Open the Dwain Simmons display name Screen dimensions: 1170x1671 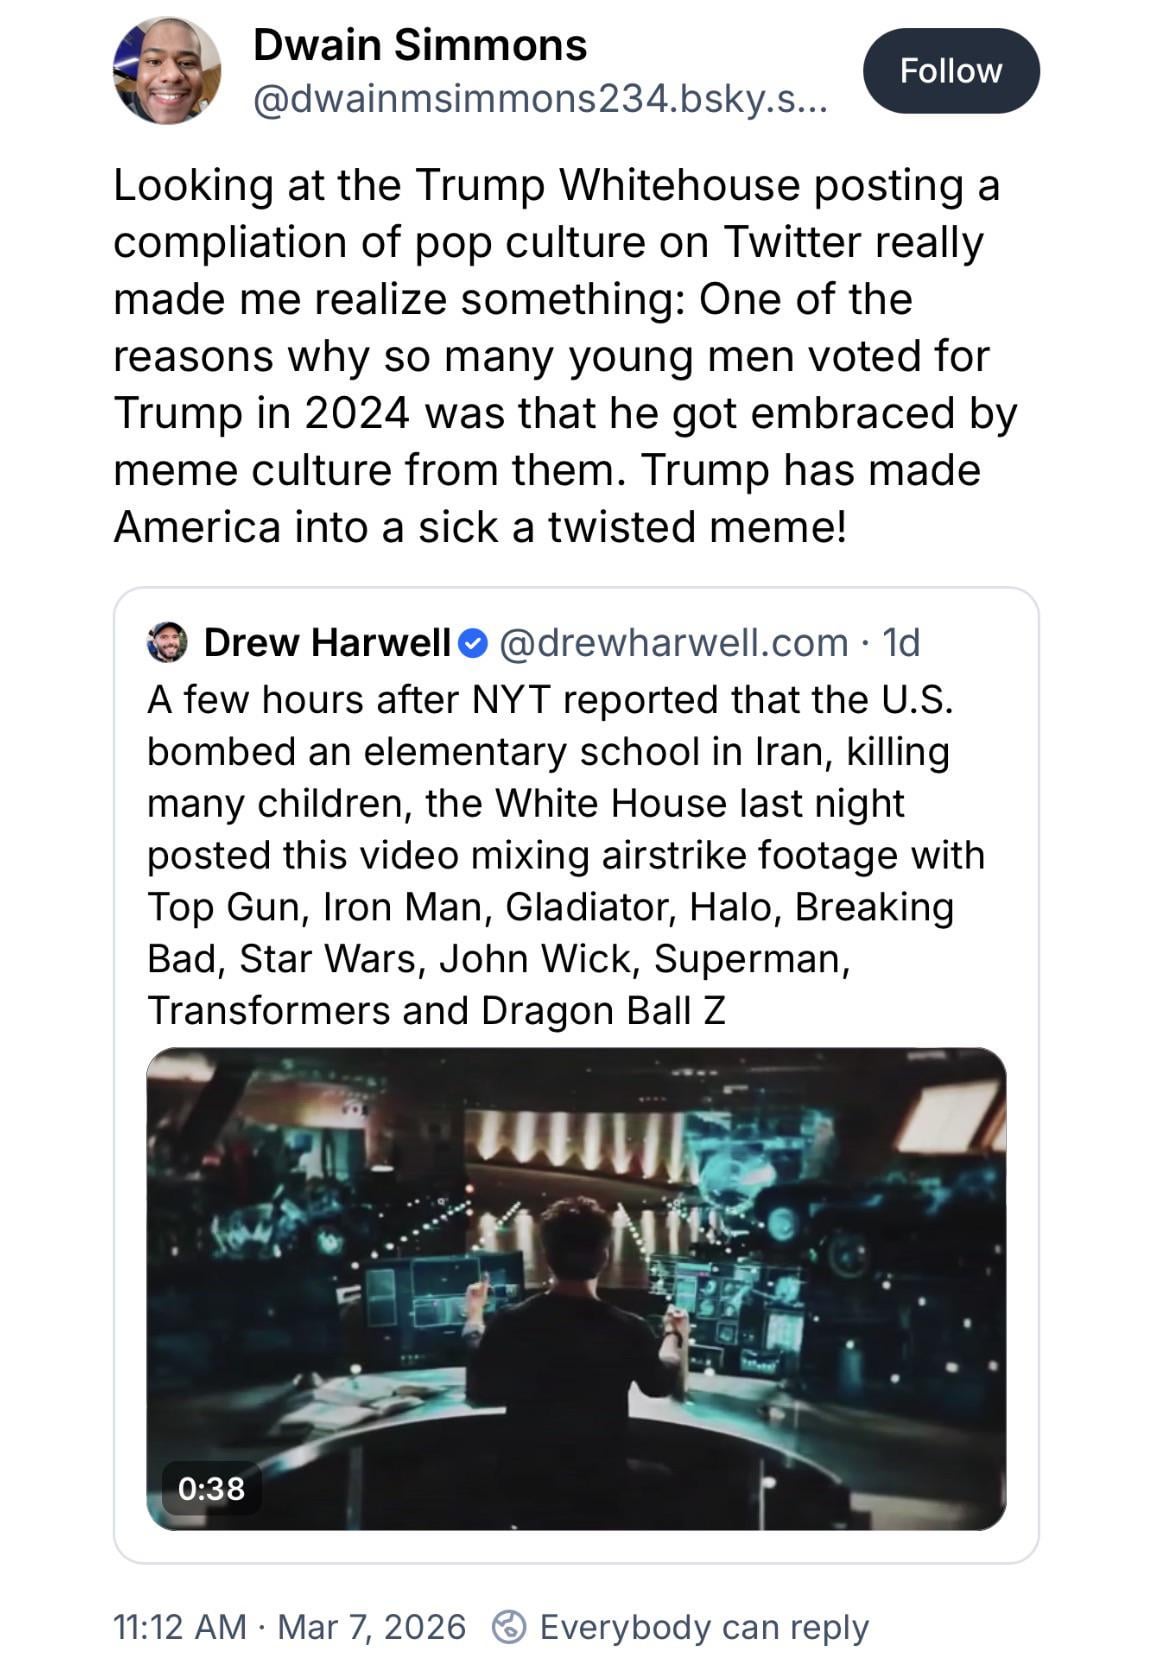(420, 45)
